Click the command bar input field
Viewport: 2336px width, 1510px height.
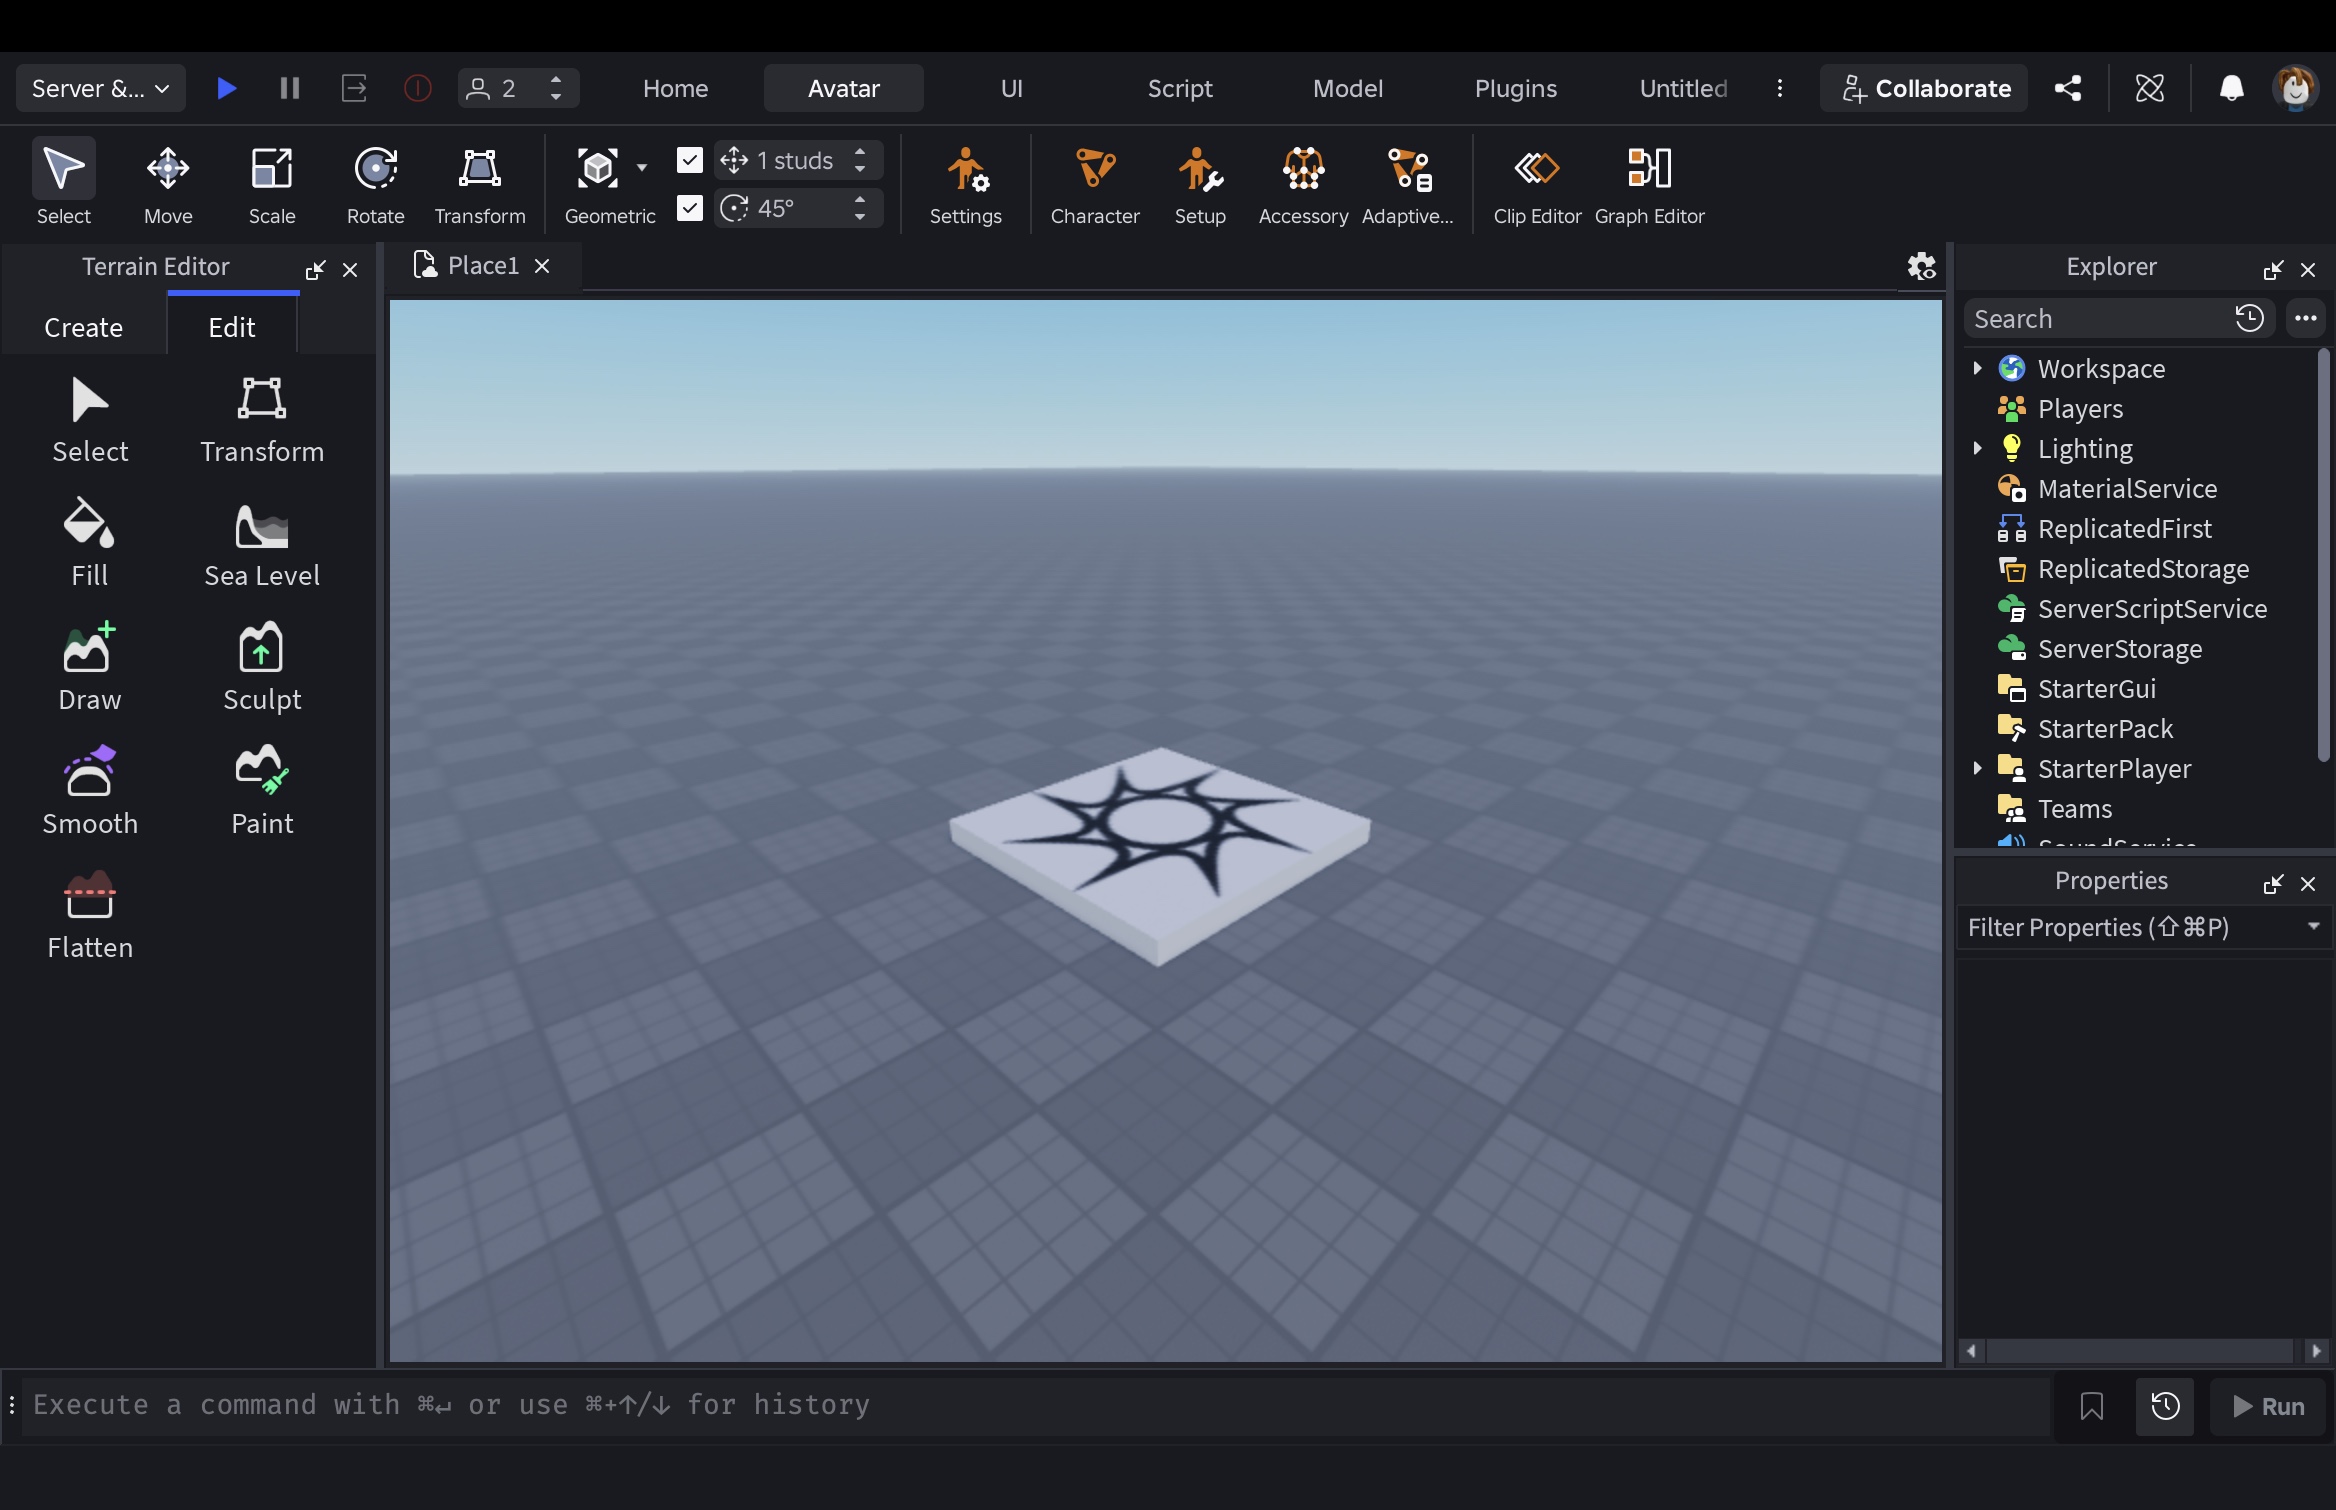pos(1036,1405)
